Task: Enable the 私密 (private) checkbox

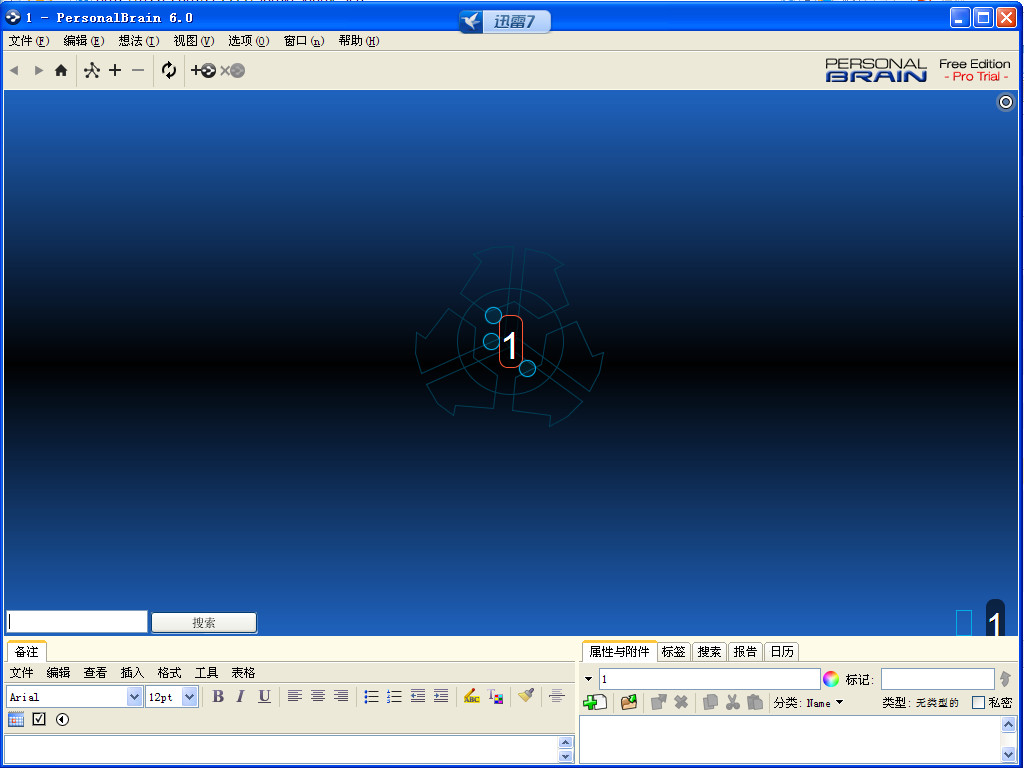Action: point(977,702)
